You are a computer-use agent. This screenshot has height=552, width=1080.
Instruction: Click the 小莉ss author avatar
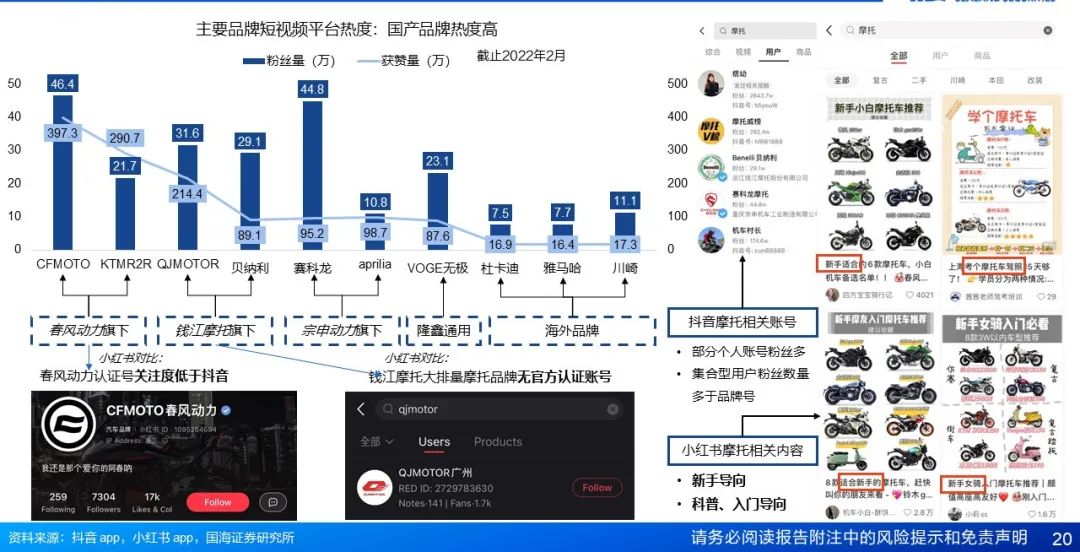954,514
